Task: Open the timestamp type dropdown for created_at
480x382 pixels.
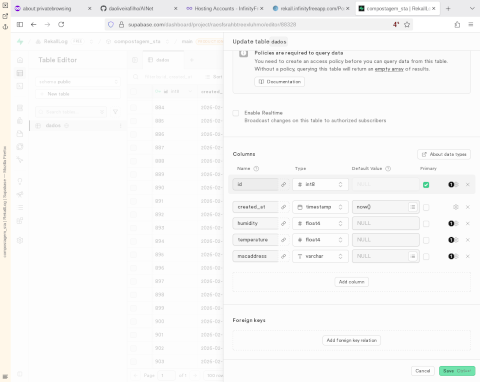Action: point(320,207)
